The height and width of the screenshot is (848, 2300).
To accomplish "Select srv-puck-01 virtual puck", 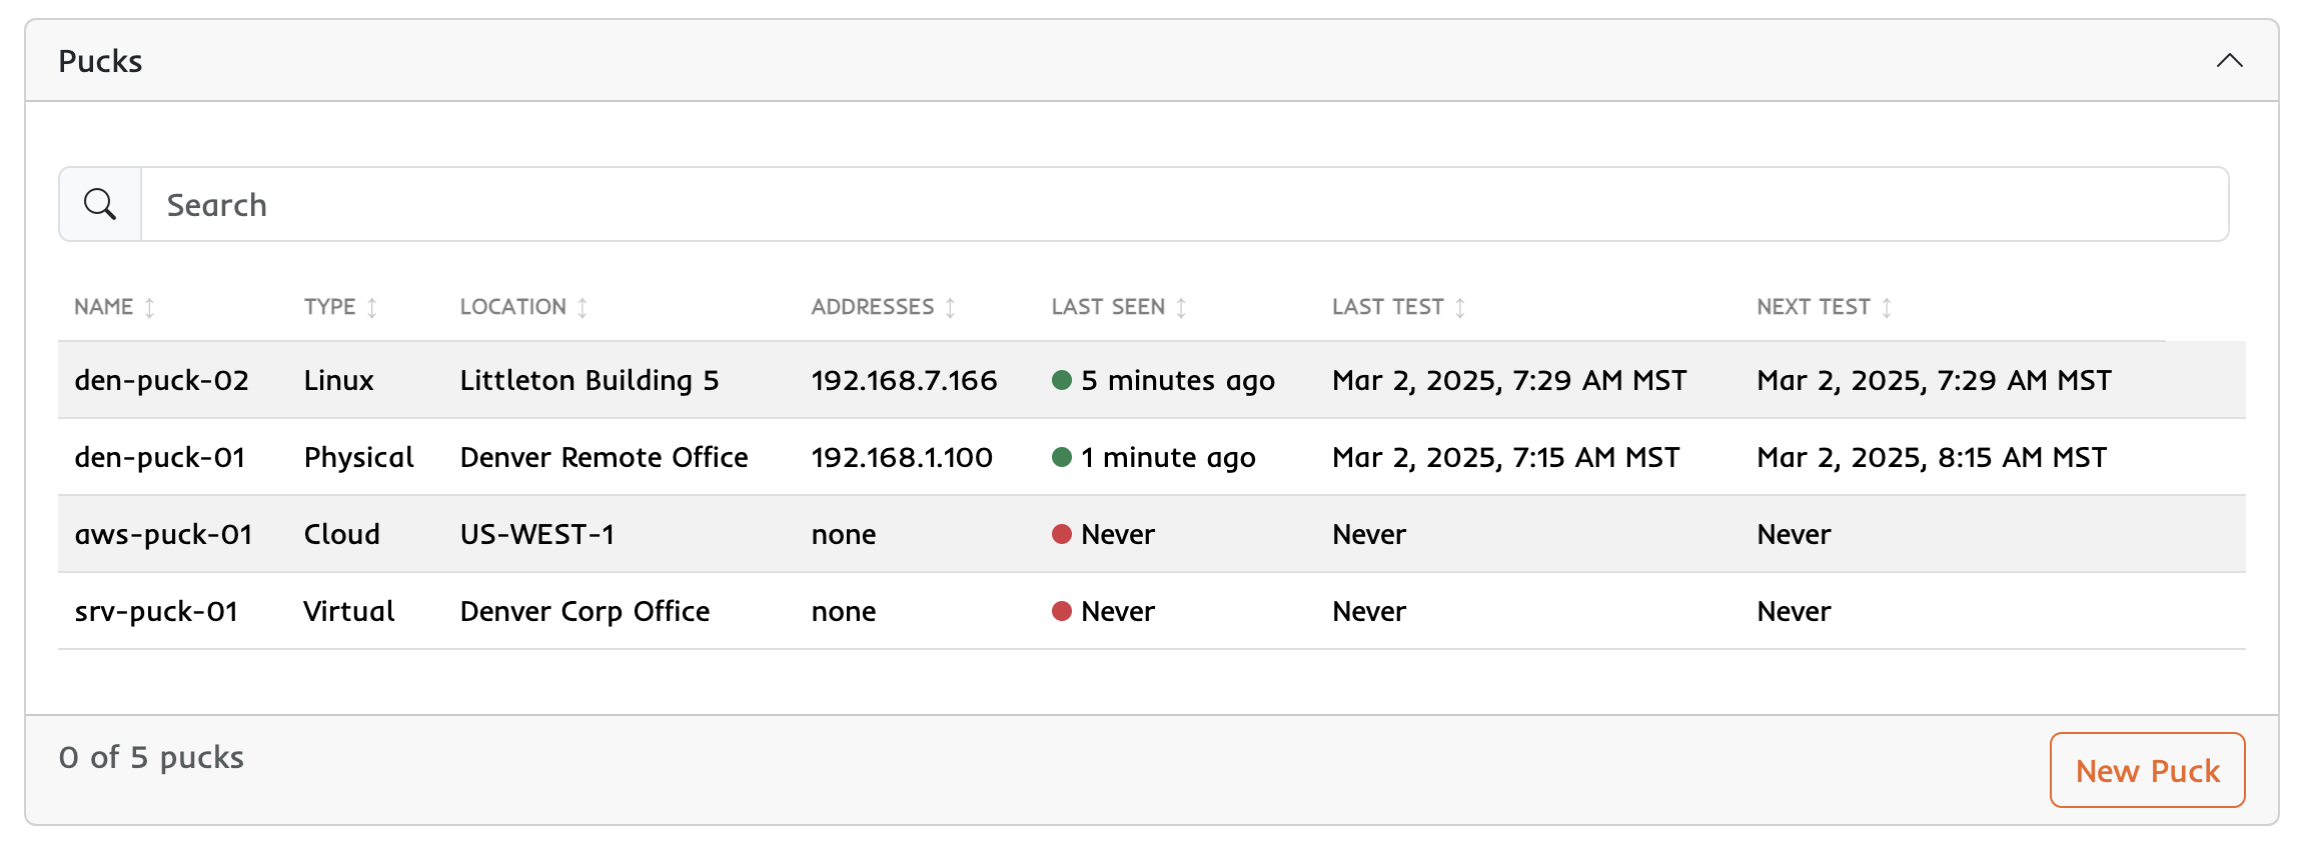I will (156, 612).
